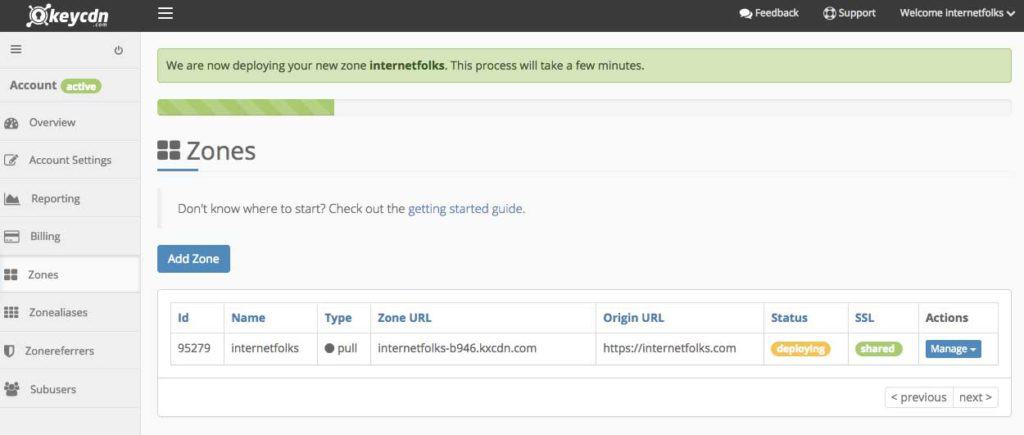Click the Add Zone button
The height and width of the screenshot is (435, 1024).
tap(194, 259)
